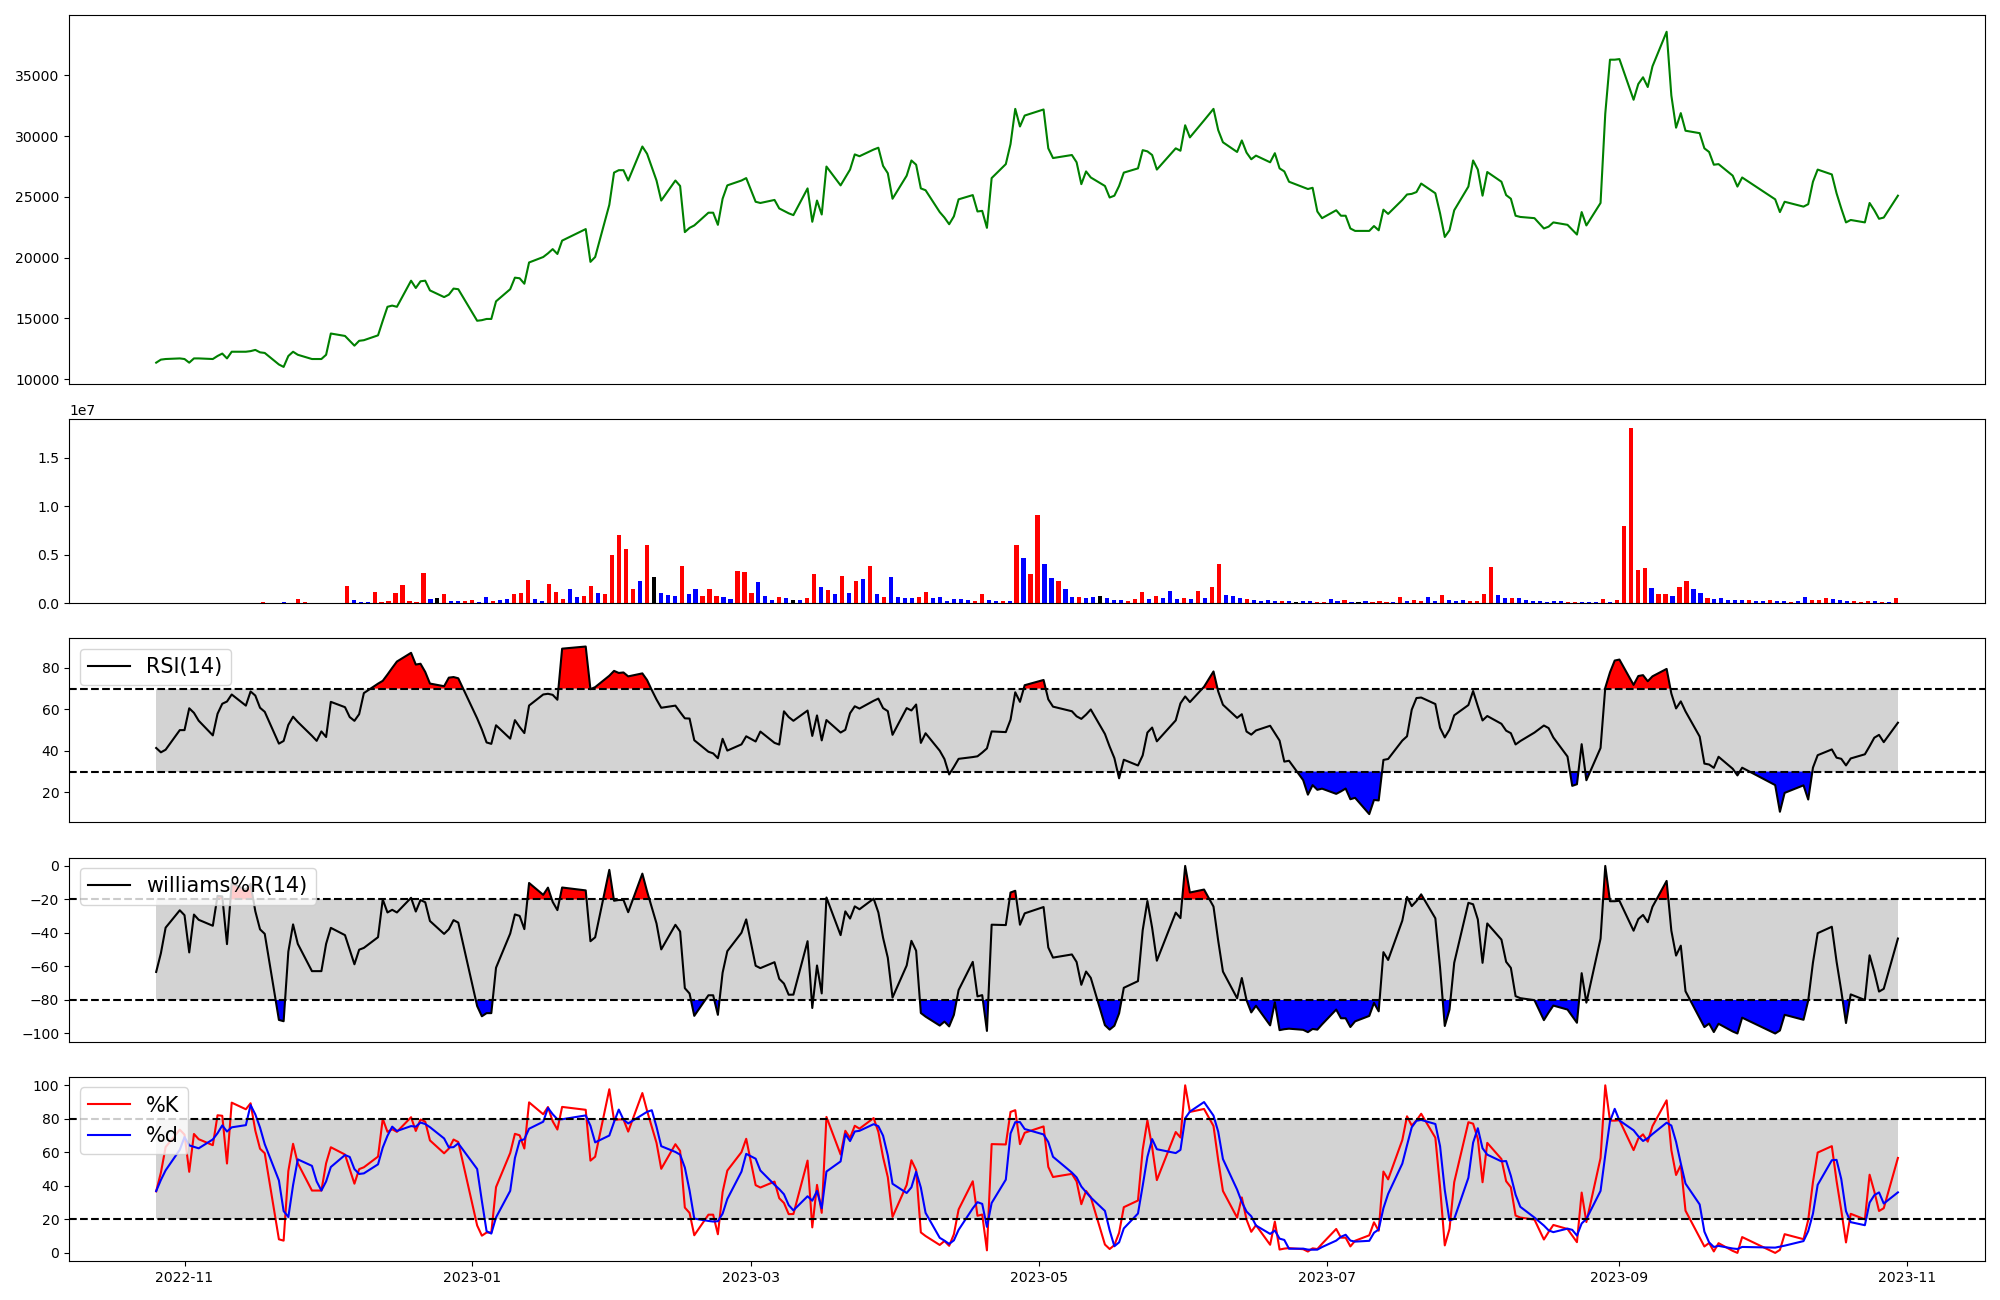Click the williams%R(14) legend label
The height and width of the screenshot is (1300, 2000).
pyautogui.click(x=226, y=885)
